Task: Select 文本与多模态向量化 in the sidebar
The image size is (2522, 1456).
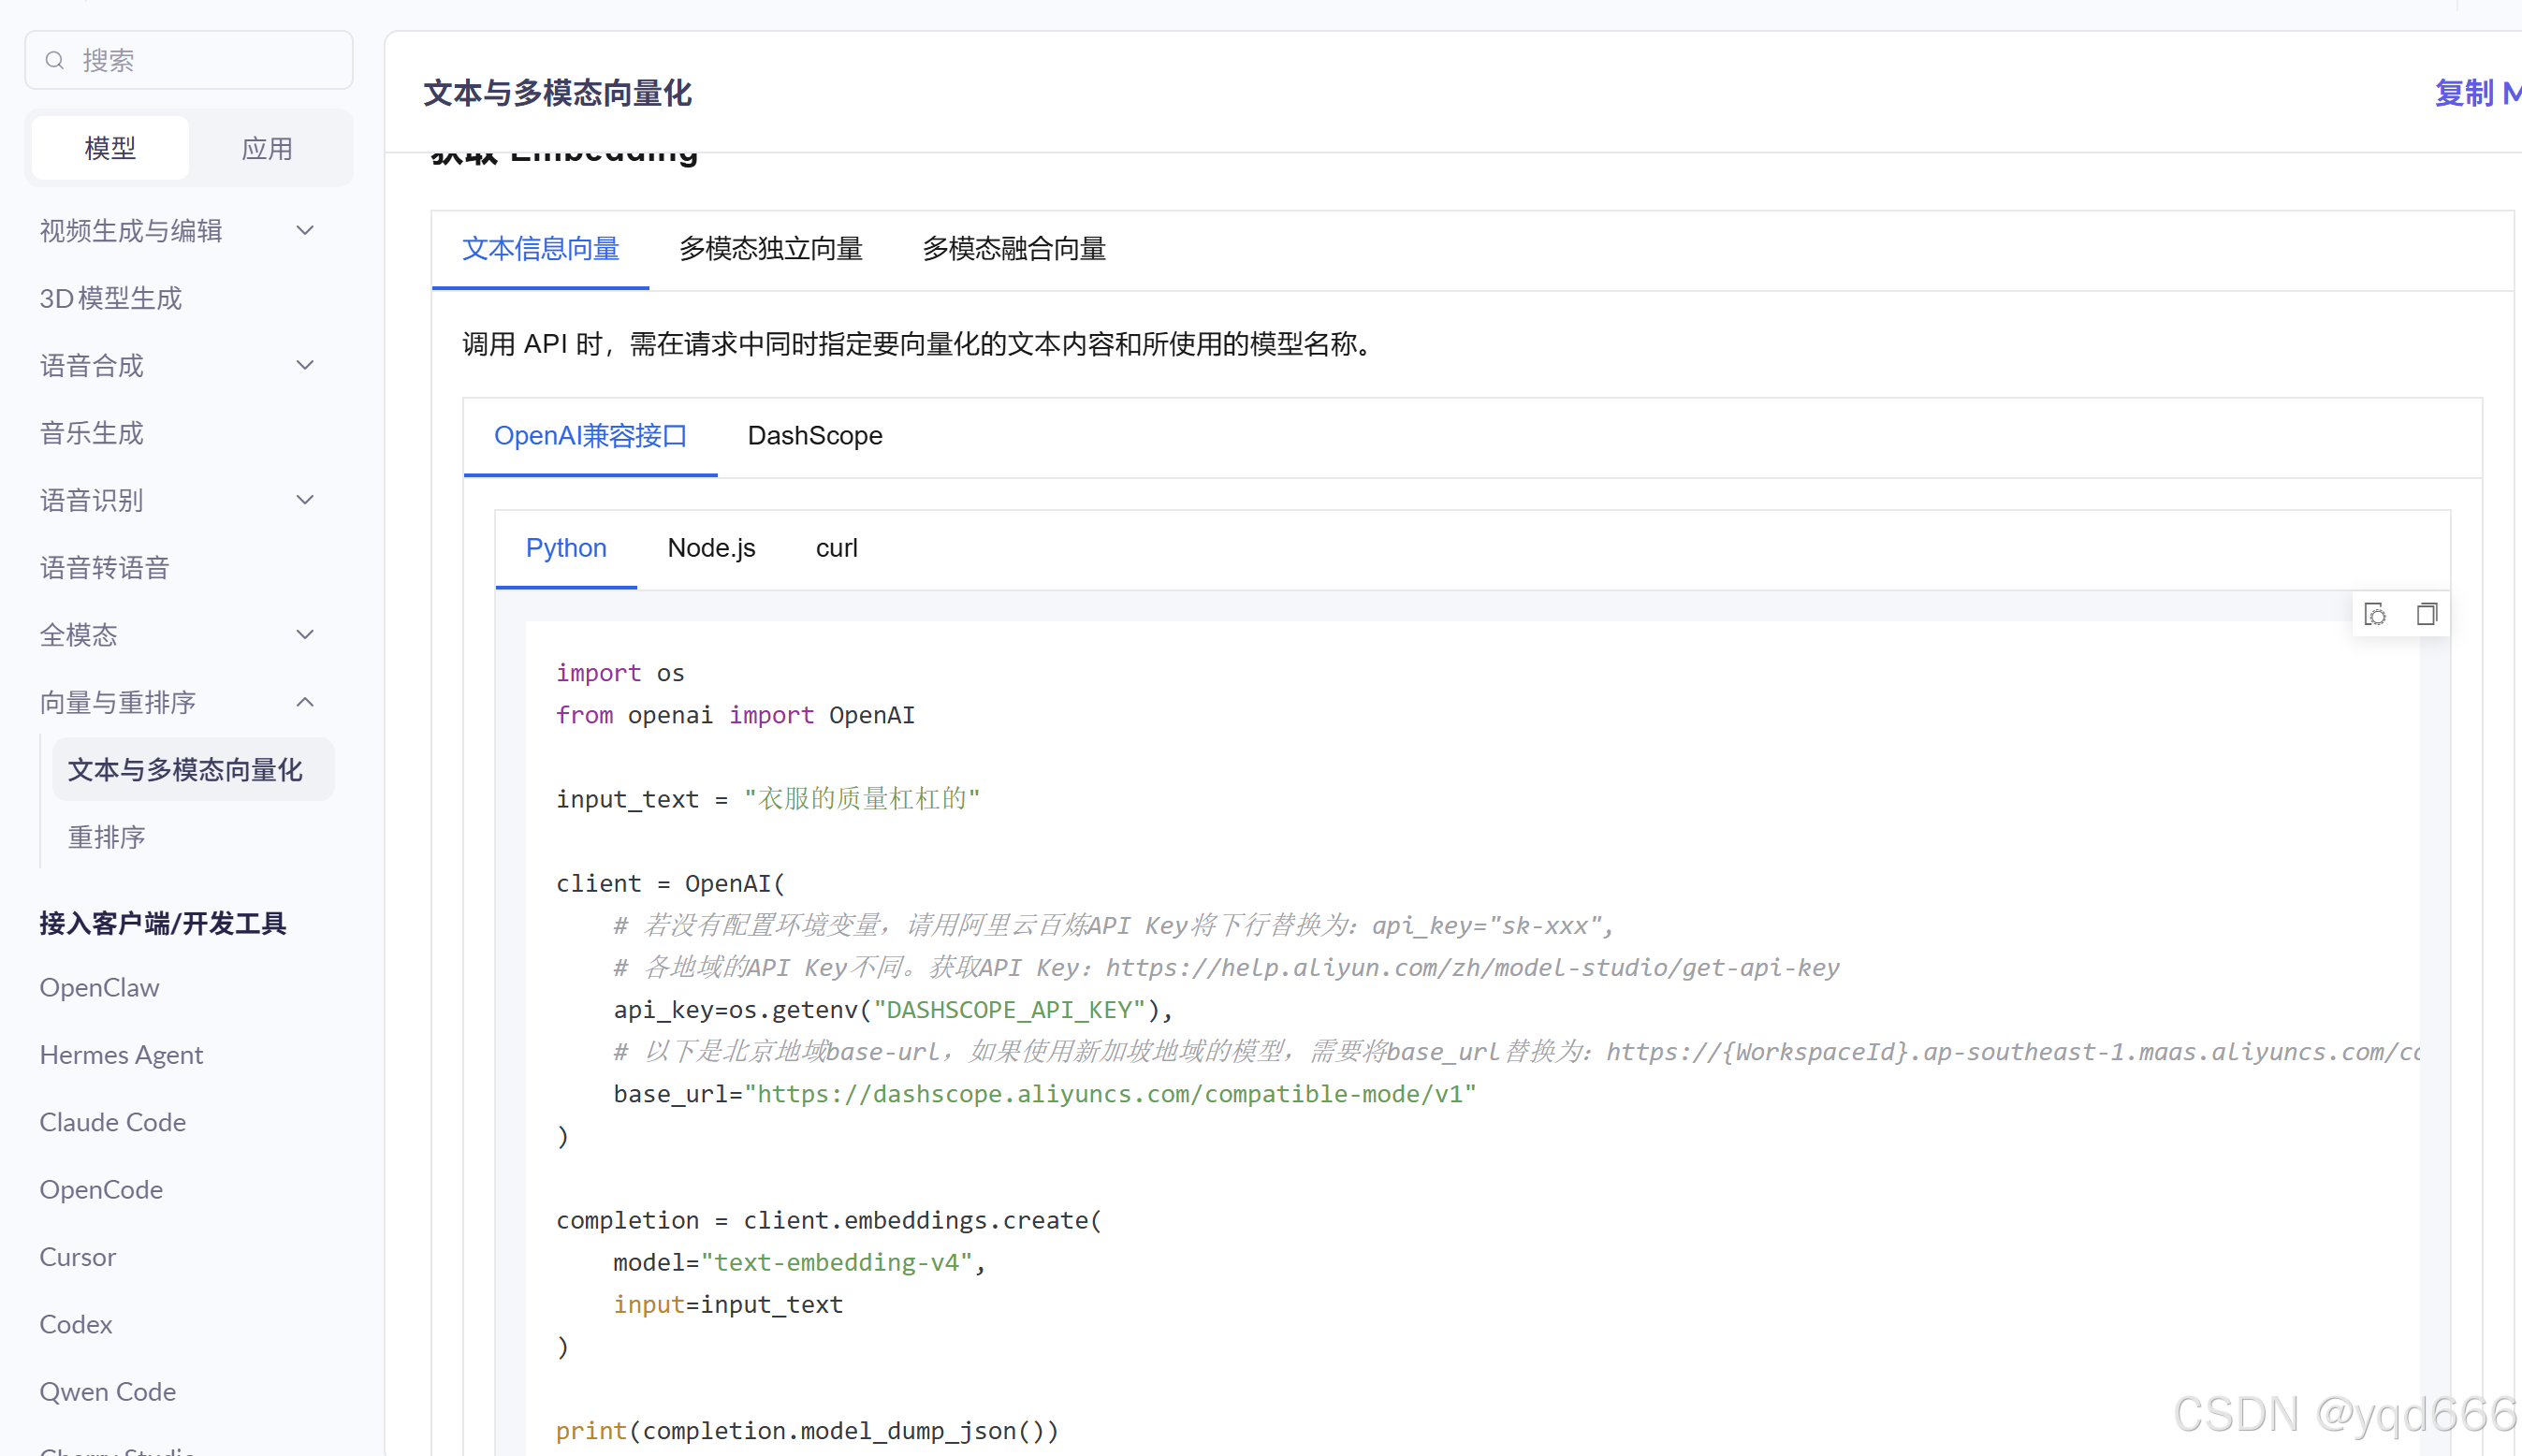Action: 193,770
